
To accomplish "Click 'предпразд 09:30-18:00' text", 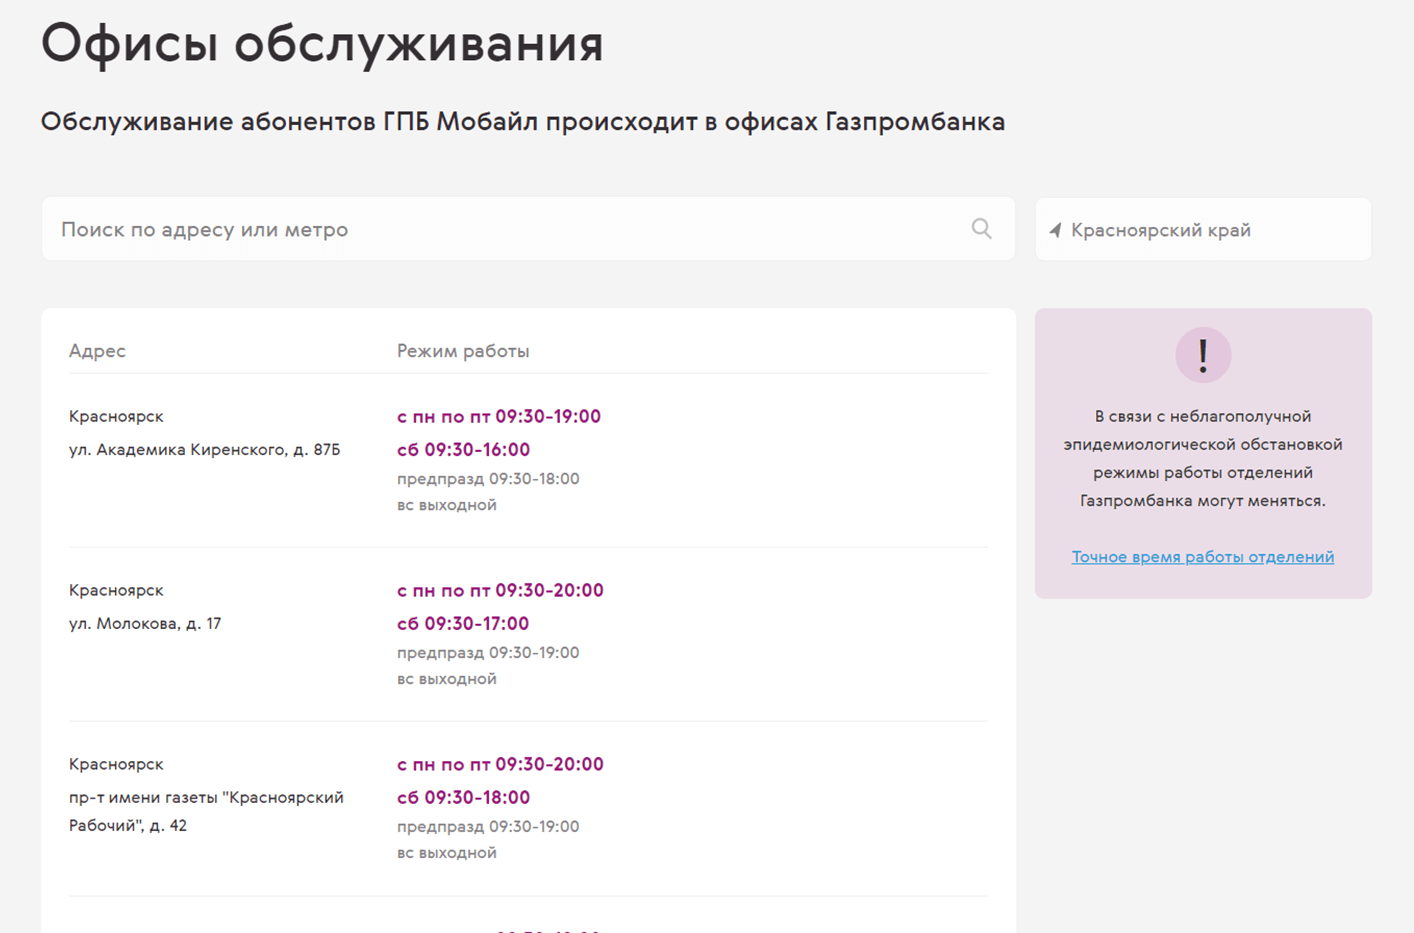I will [488, 479].
